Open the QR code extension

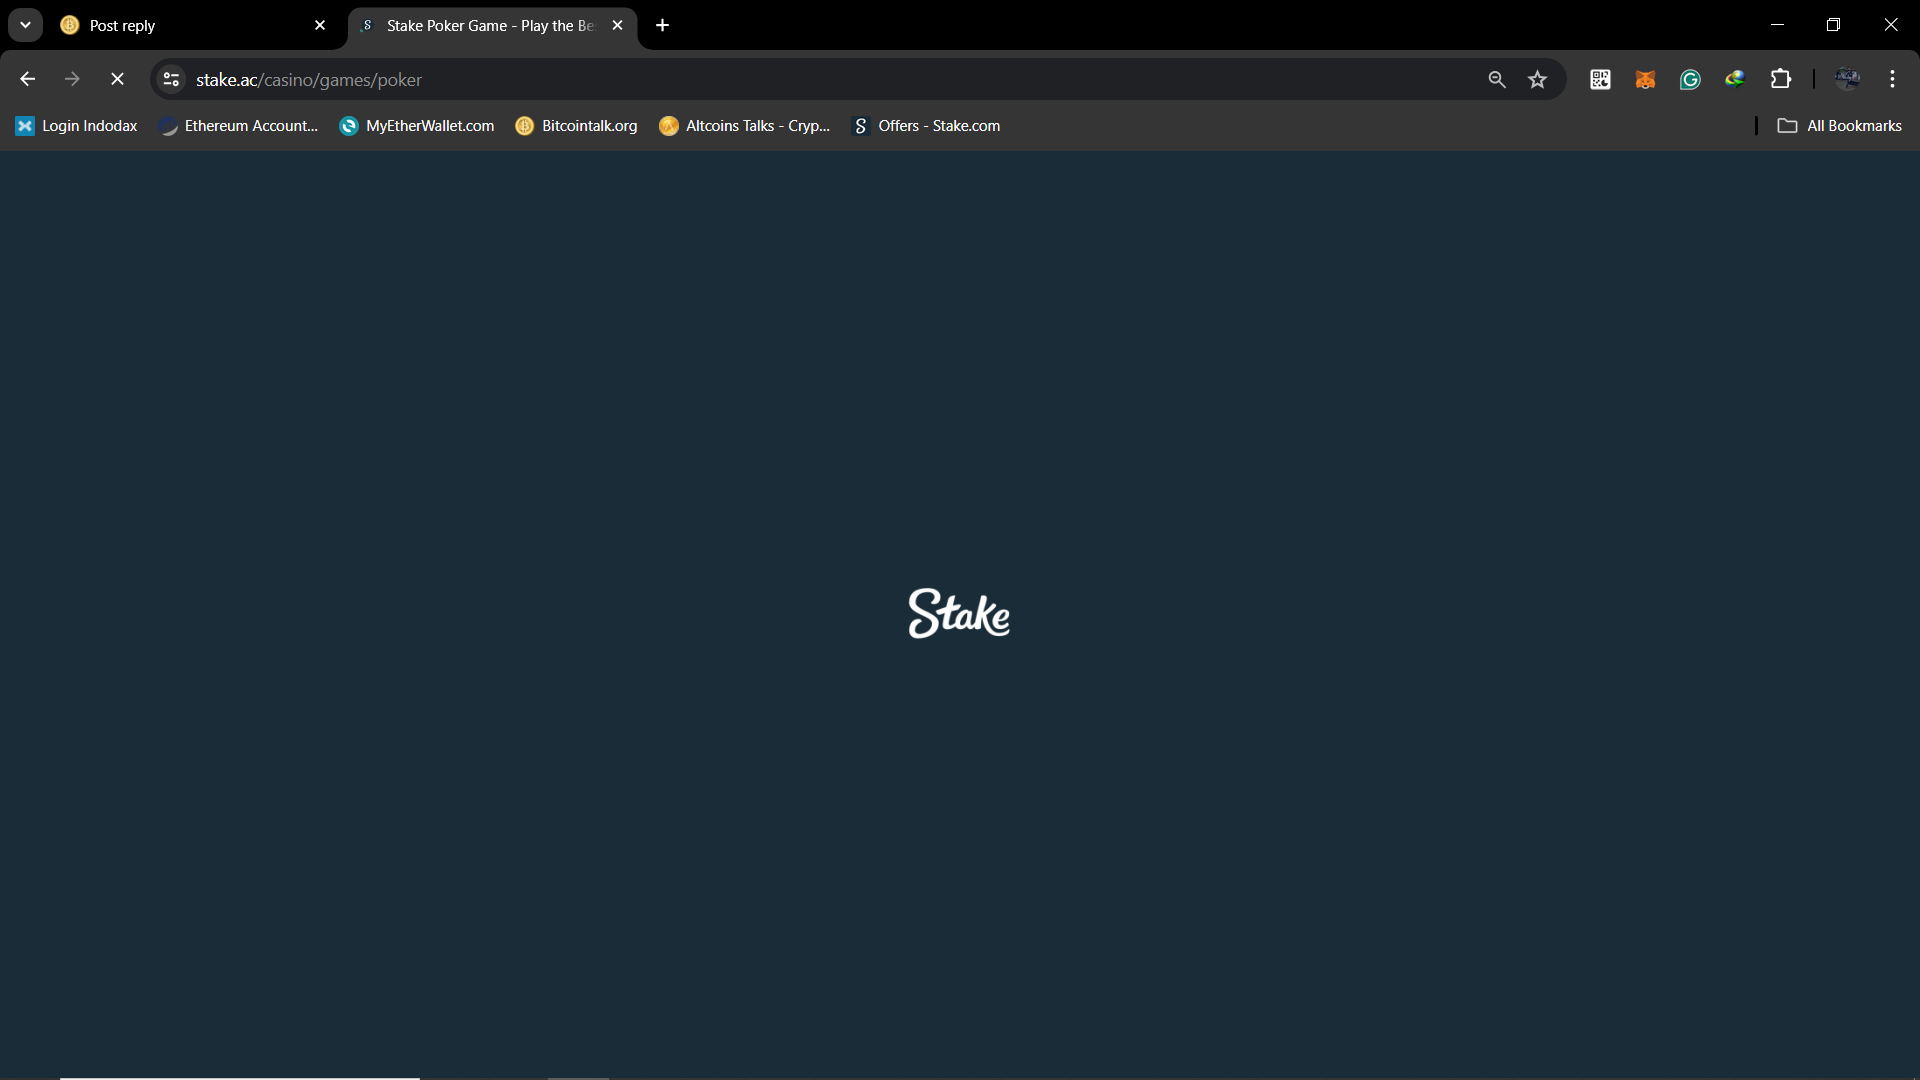[x=1600, y=79]
